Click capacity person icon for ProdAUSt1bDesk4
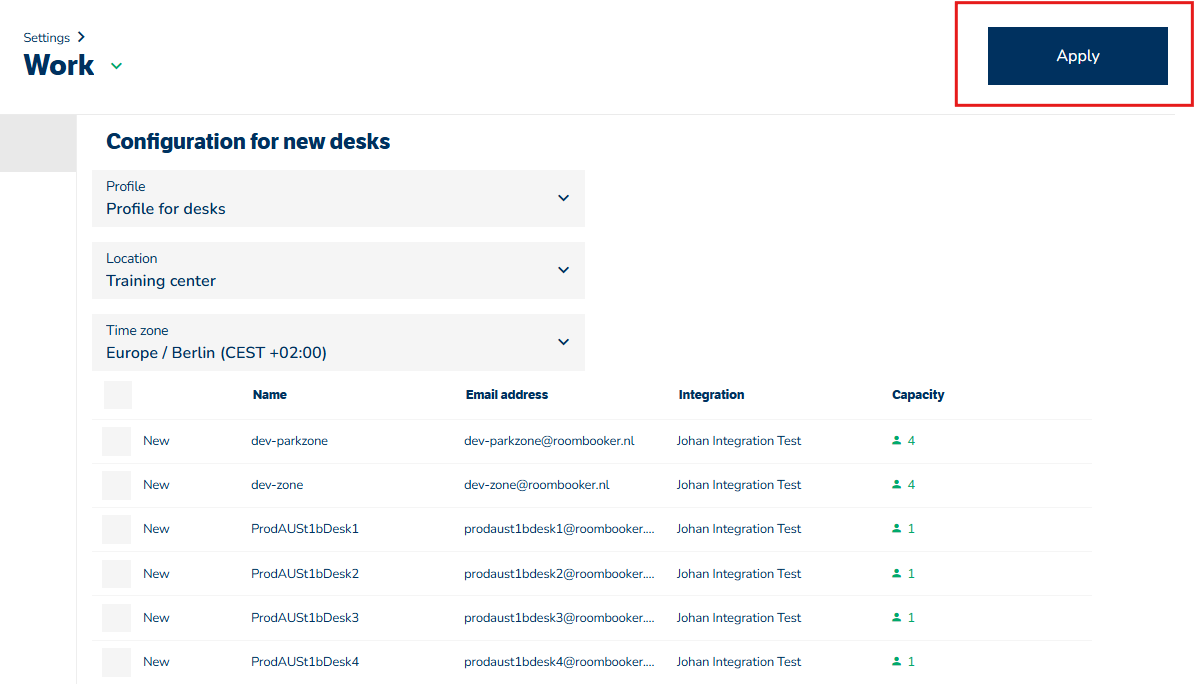Screen dimensions: 1195x684 coord(896,662)
